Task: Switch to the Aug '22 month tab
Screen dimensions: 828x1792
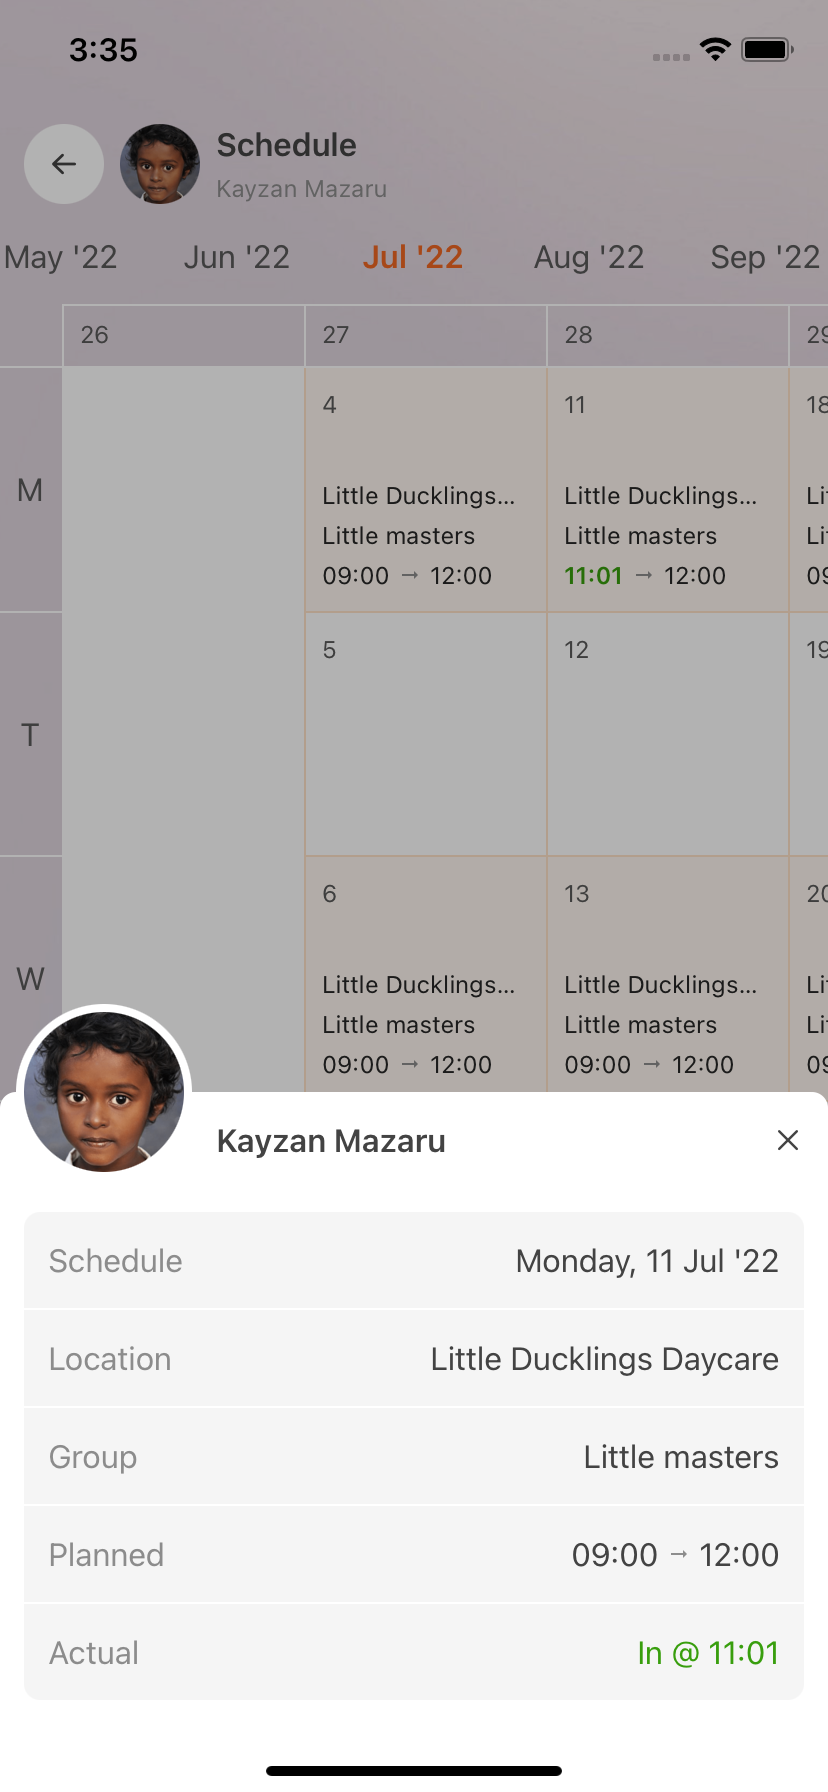Action: pos(589,258)
